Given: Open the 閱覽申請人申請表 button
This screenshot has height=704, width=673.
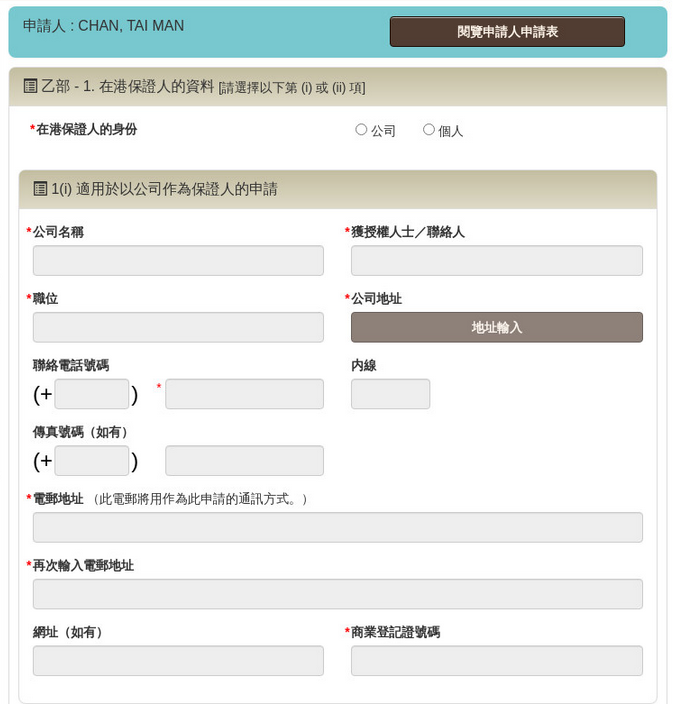Looking at the screenshot, I should tap(507, 32).
